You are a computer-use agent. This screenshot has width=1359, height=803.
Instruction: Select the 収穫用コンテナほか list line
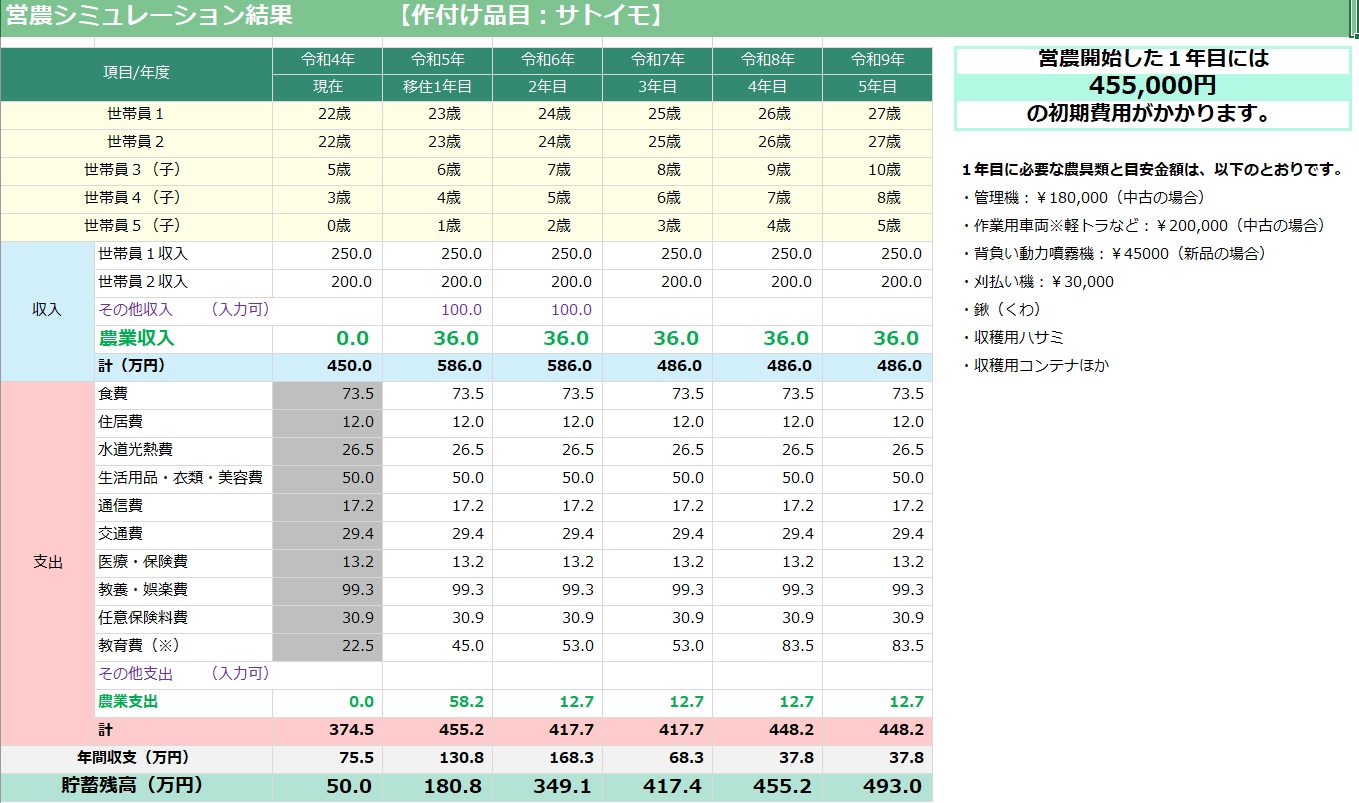1035,366
